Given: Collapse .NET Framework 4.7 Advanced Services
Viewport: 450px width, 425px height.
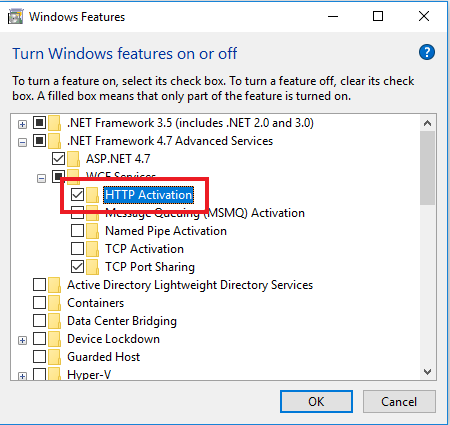Looking at the screenshot, I should [x=22, y=142].
